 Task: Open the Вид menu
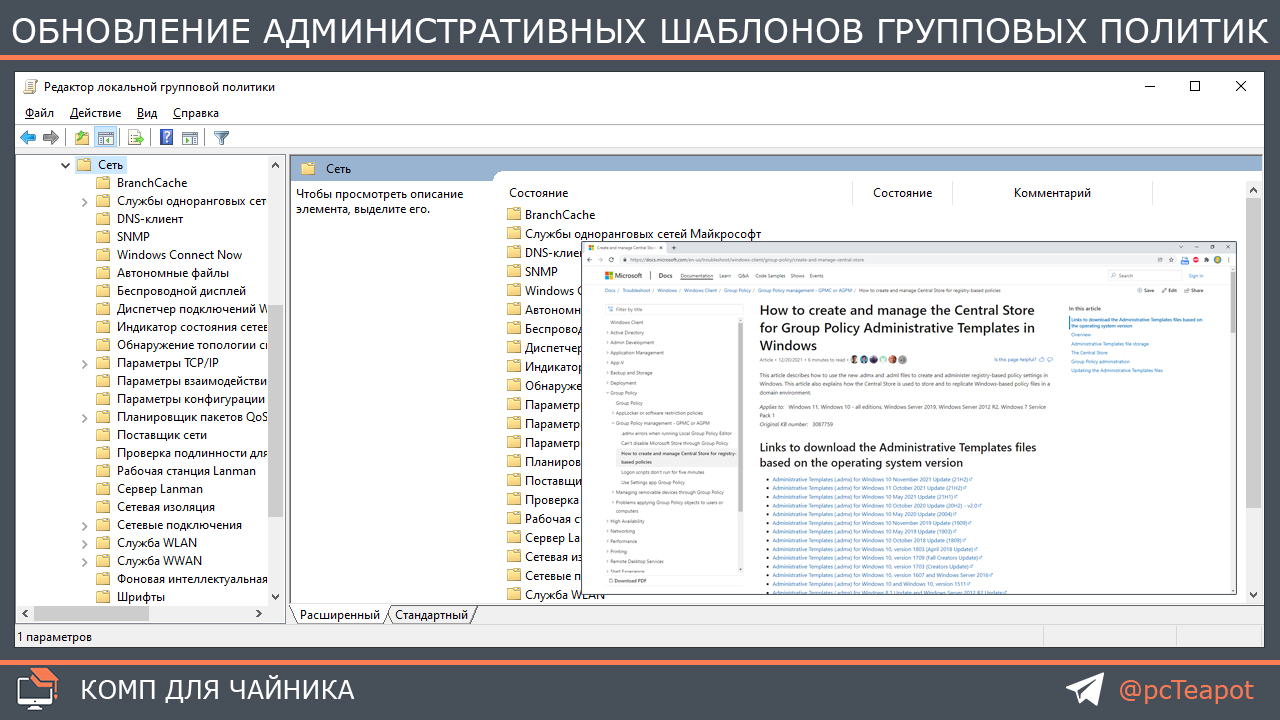(x=147, y=113)
